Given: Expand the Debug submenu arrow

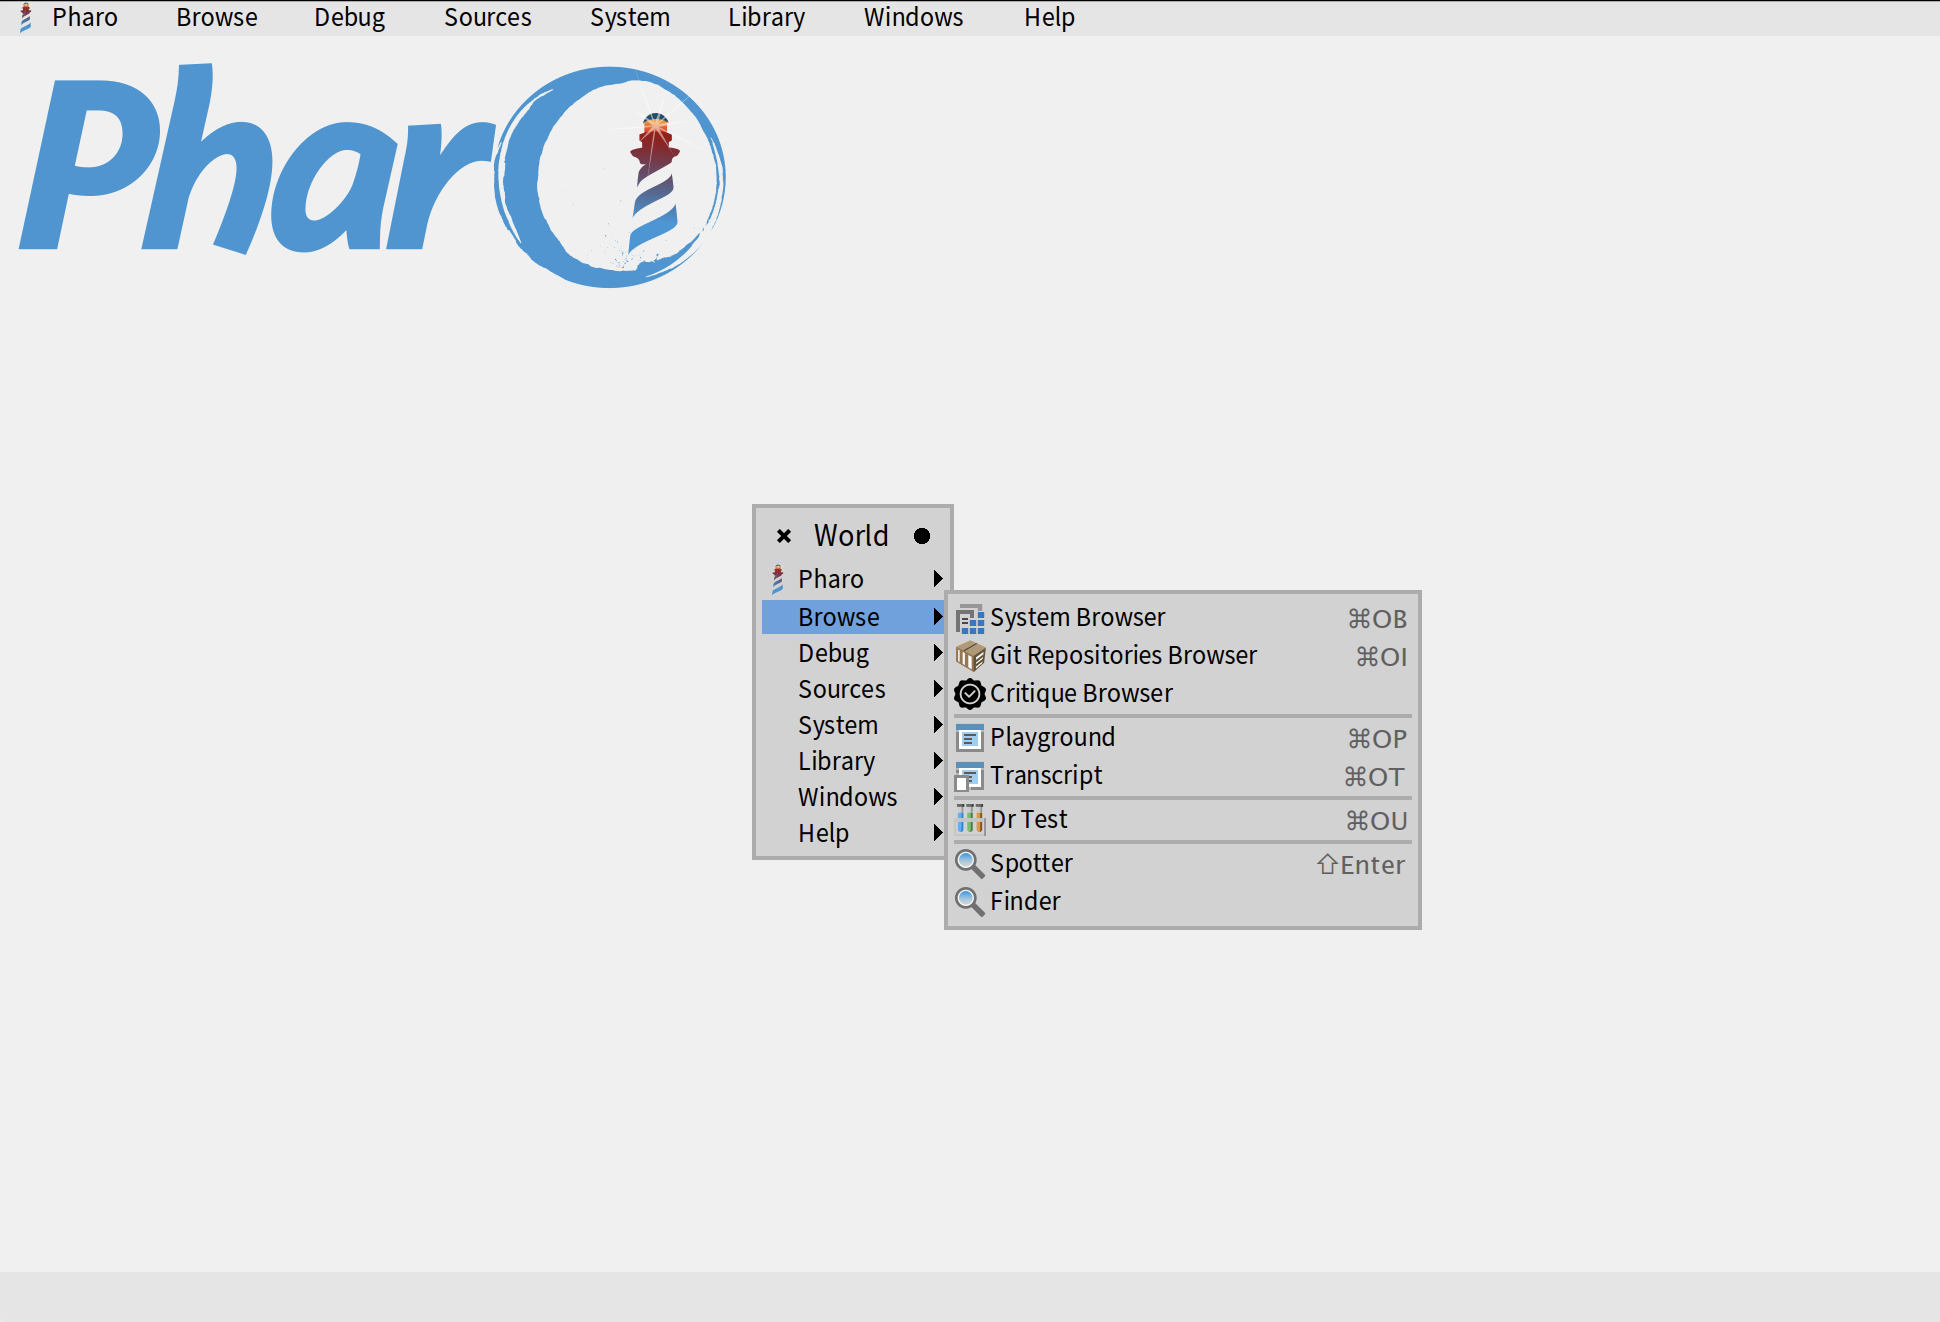Looking at the screenshot, I should pyautogui.click(x=937, y=653).
